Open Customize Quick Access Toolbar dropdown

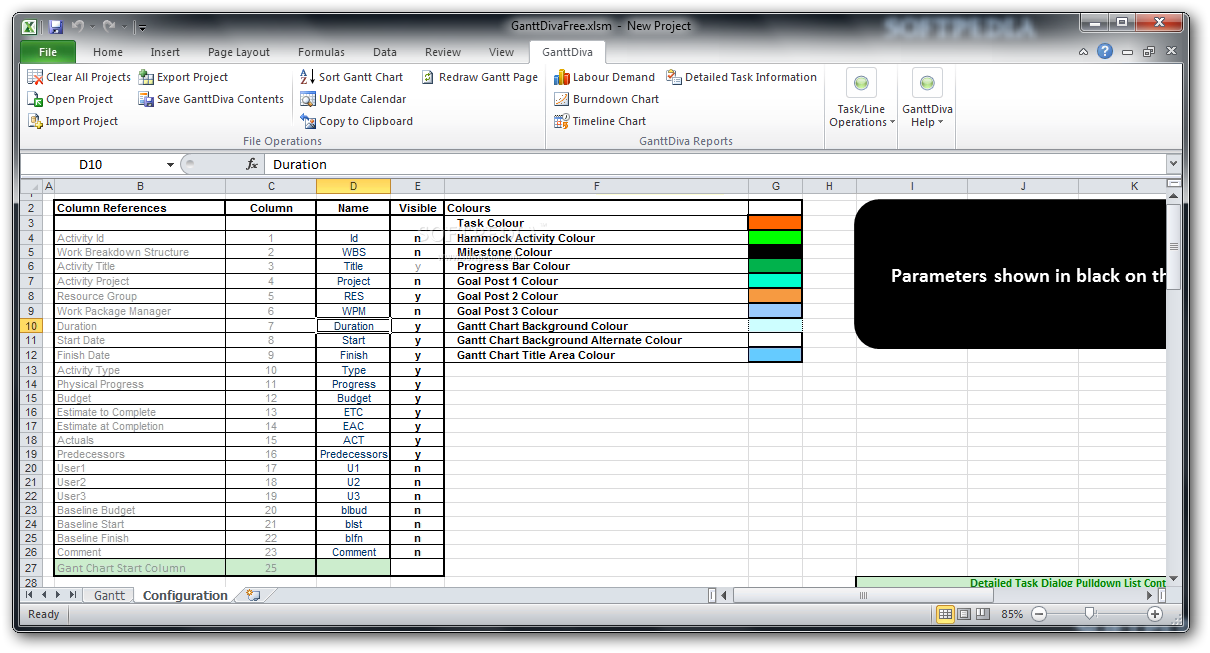pyautogui.click(x=142, y=27)
